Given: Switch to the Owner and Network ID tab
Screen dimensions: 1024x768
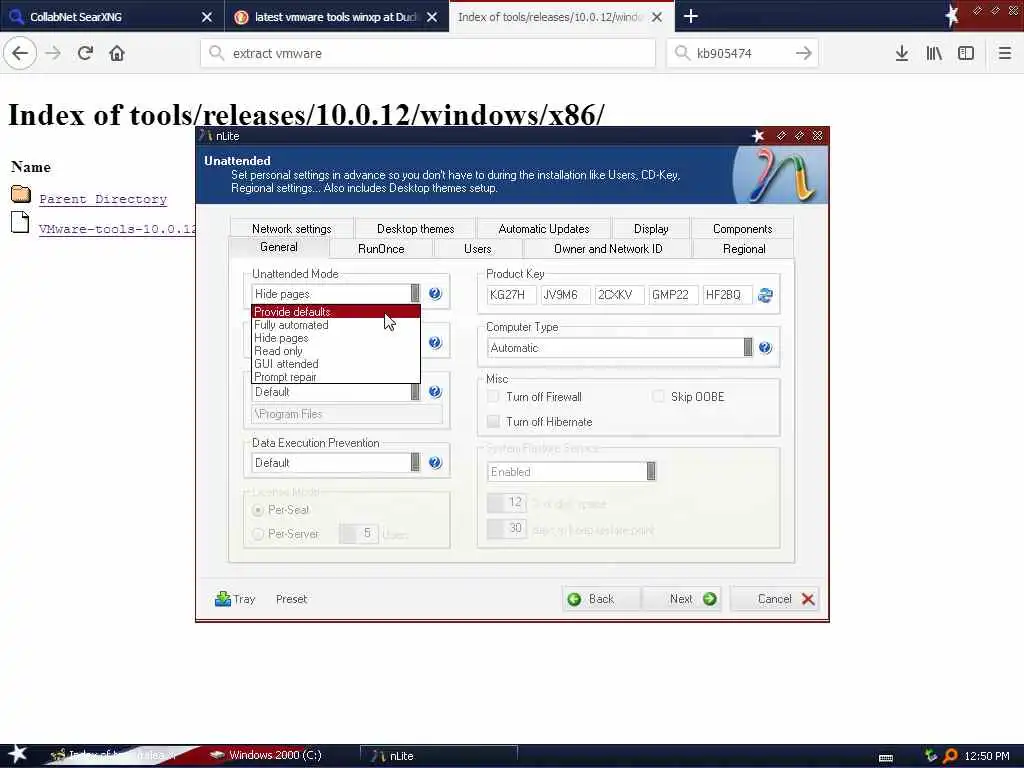Looking at the screenshot, I should coord(608,249).
